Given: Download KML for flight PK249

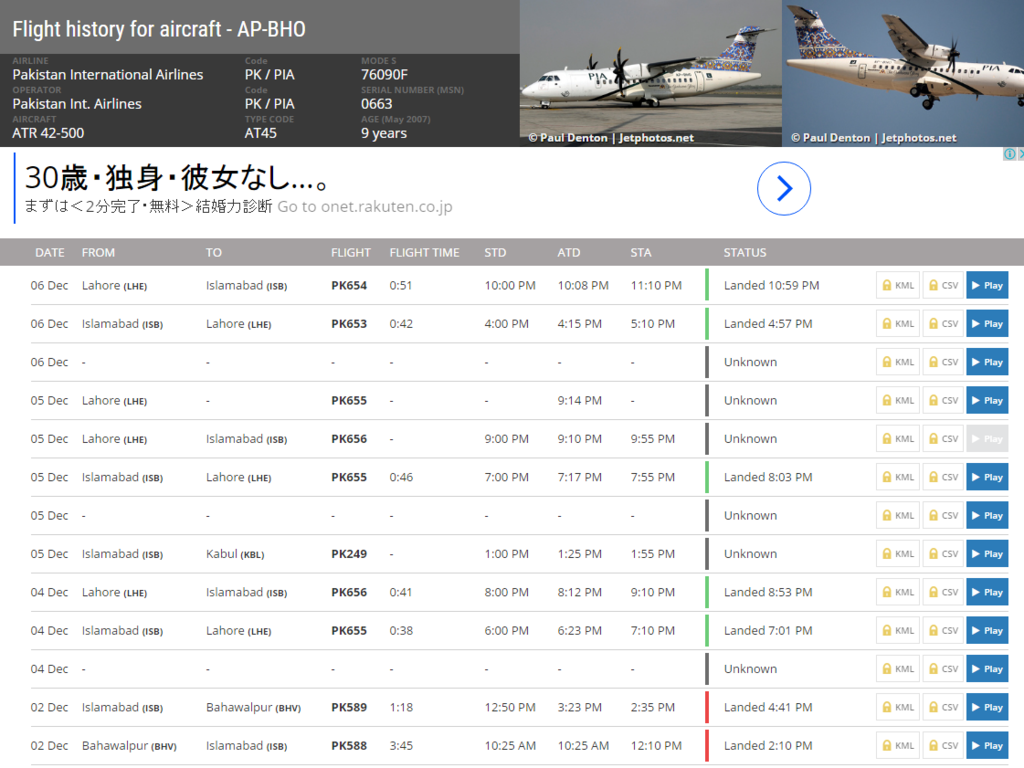Looking at the screenshot, I should click(898, 554).
